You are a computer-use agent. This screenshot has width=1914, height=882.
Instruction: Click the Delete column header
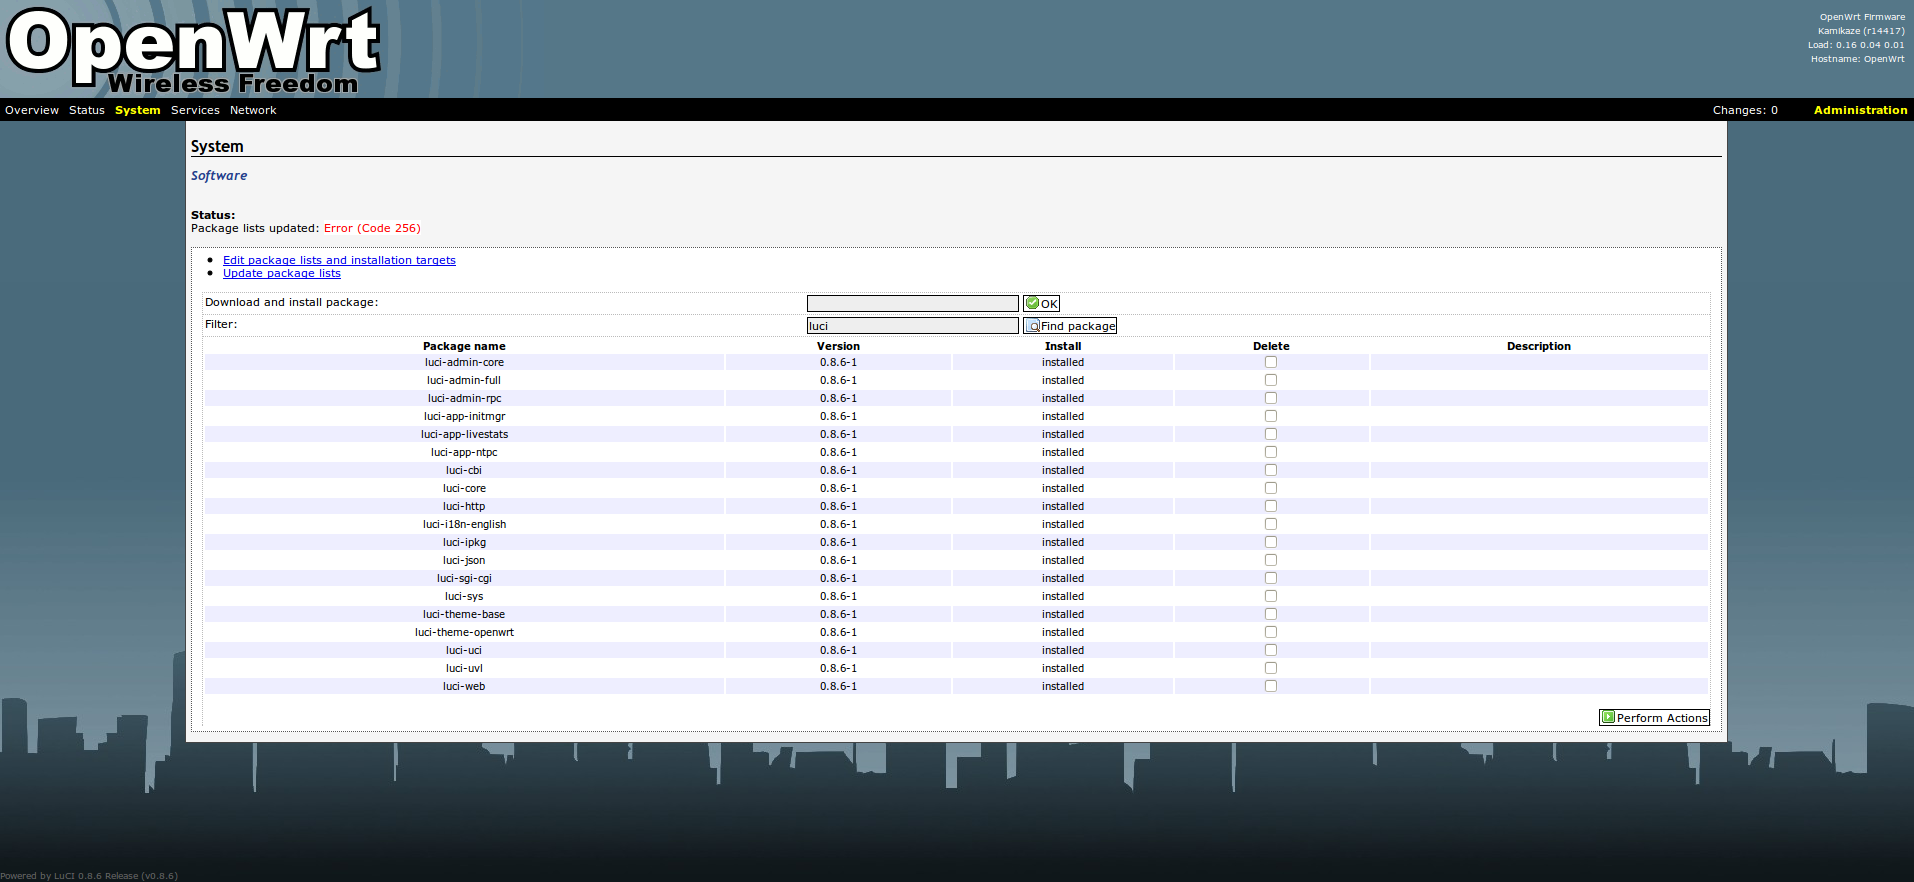click(1271, 346)
